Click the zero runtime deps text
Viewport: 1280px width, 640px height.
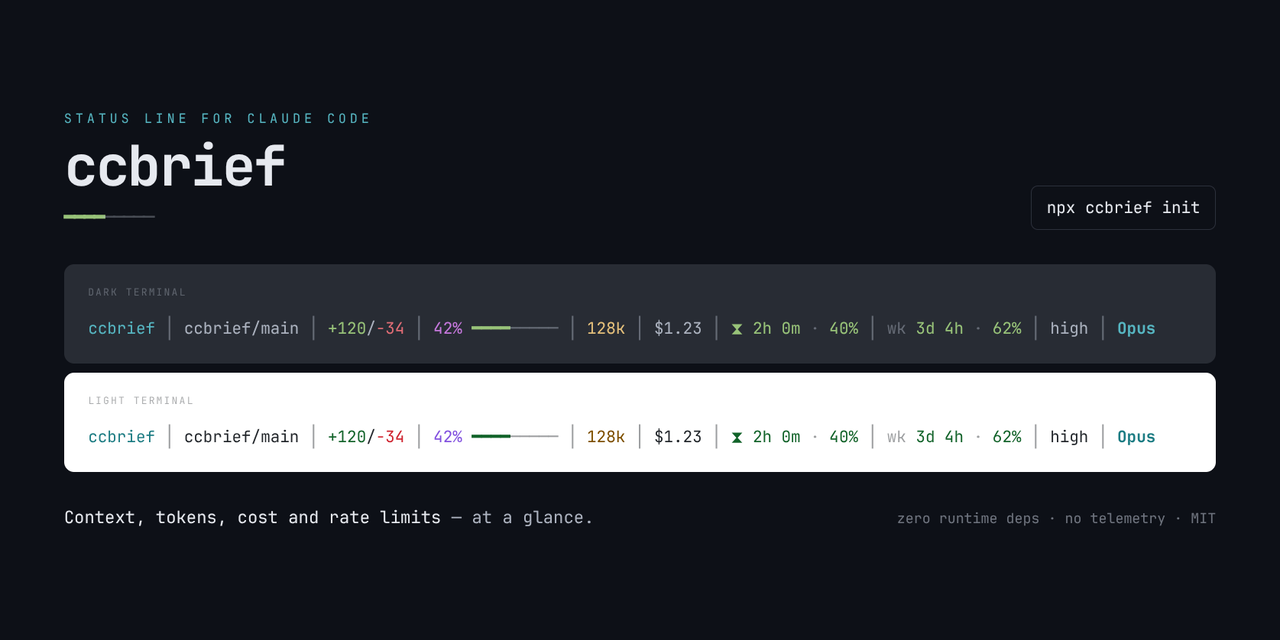[968, 518]
